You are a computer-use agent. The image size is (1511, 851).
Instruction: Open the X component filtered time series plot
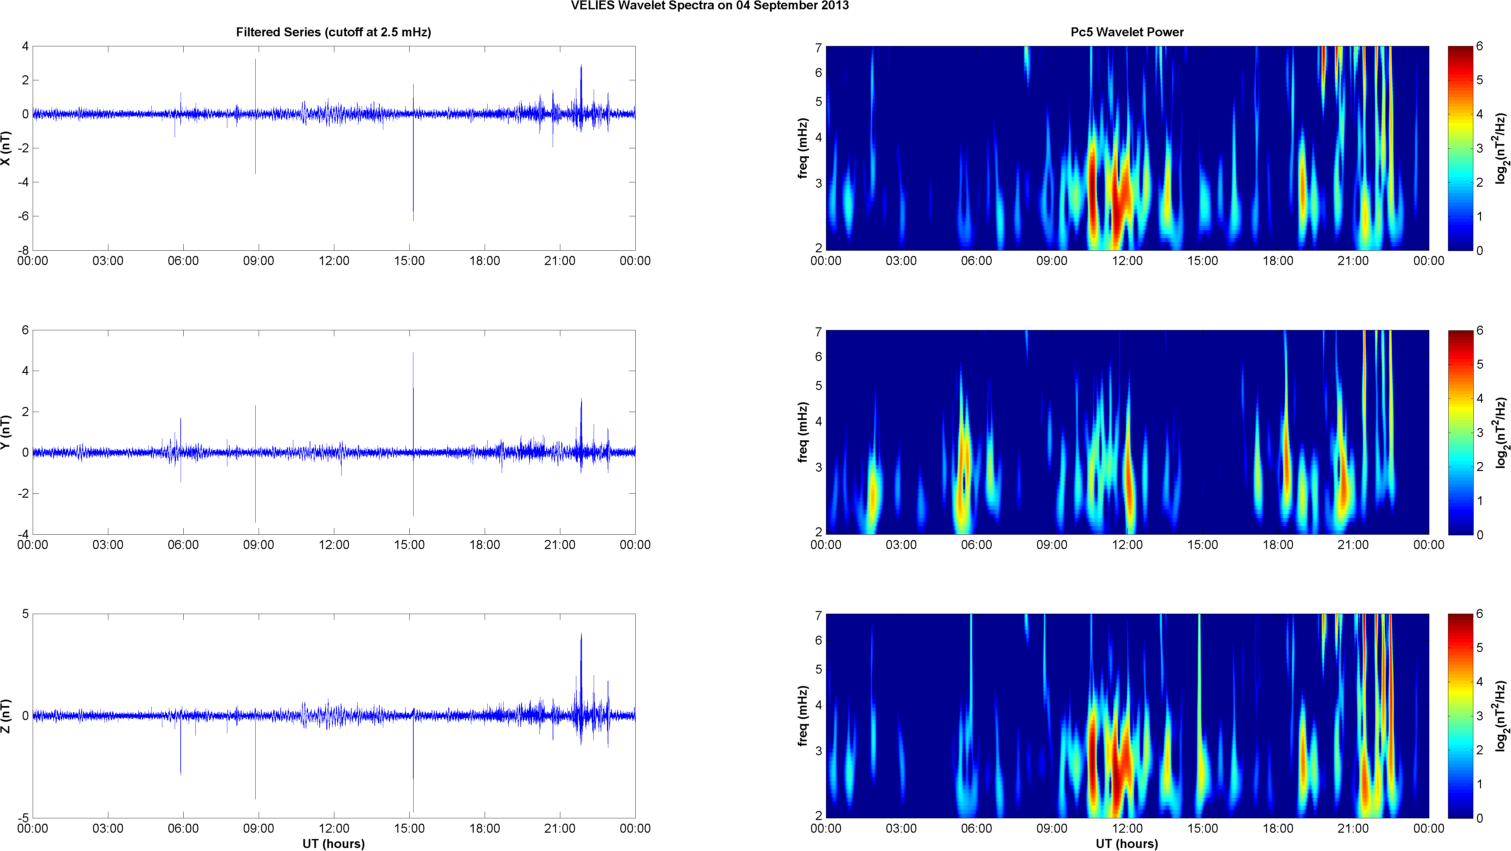333,148
